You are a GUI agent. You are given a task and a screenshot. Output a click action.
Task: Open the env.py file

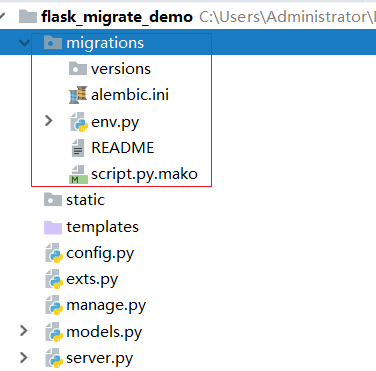pos(115,122)
